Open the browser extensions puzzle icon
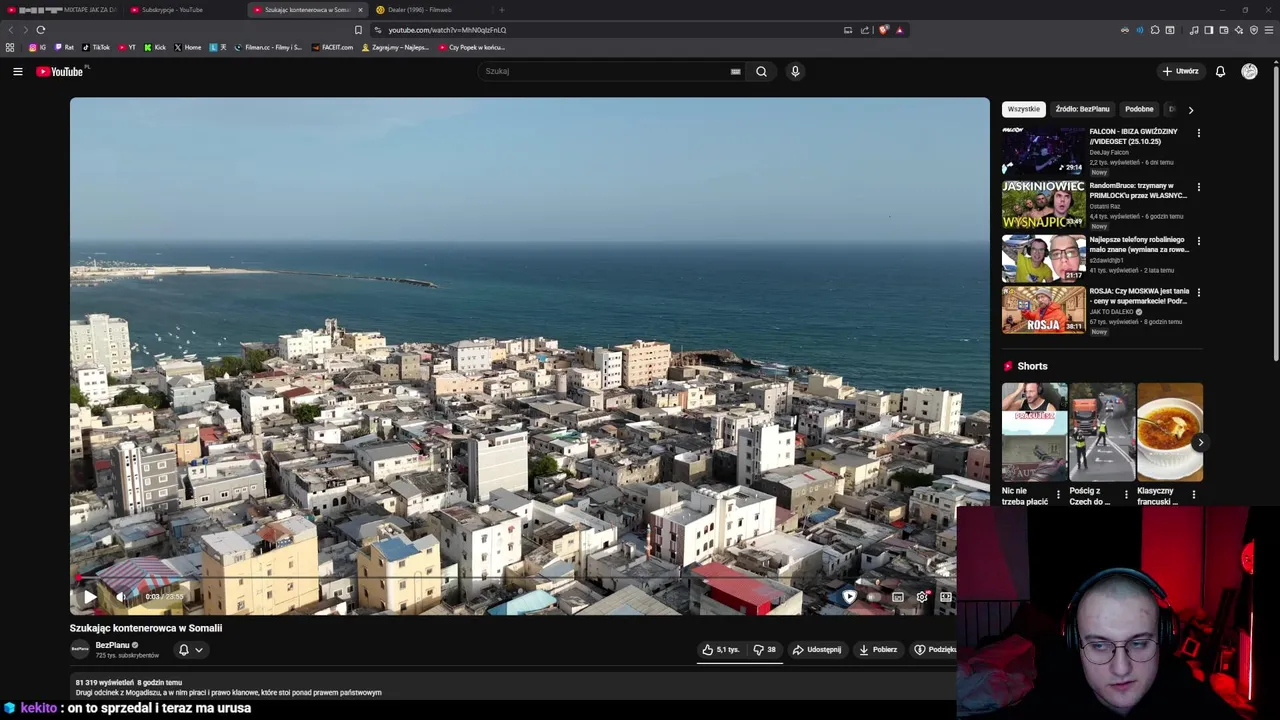The image size is (1280, 720). click(x=1155, y=30)
